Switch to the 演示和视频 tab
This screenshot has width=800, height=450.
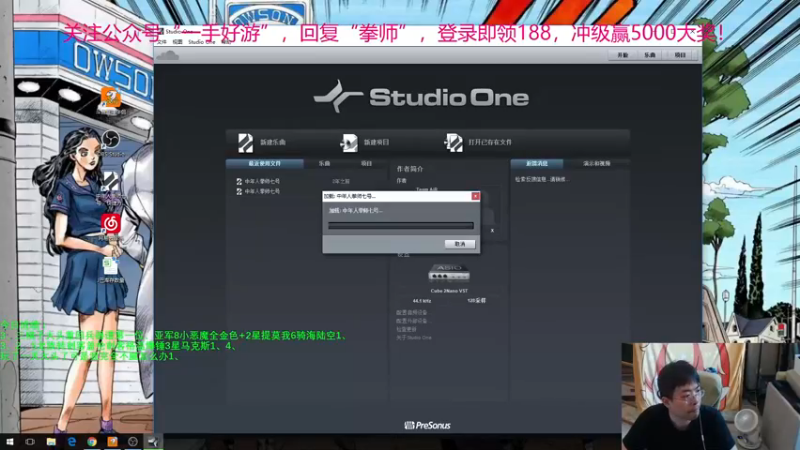click(x=596, y=163)
